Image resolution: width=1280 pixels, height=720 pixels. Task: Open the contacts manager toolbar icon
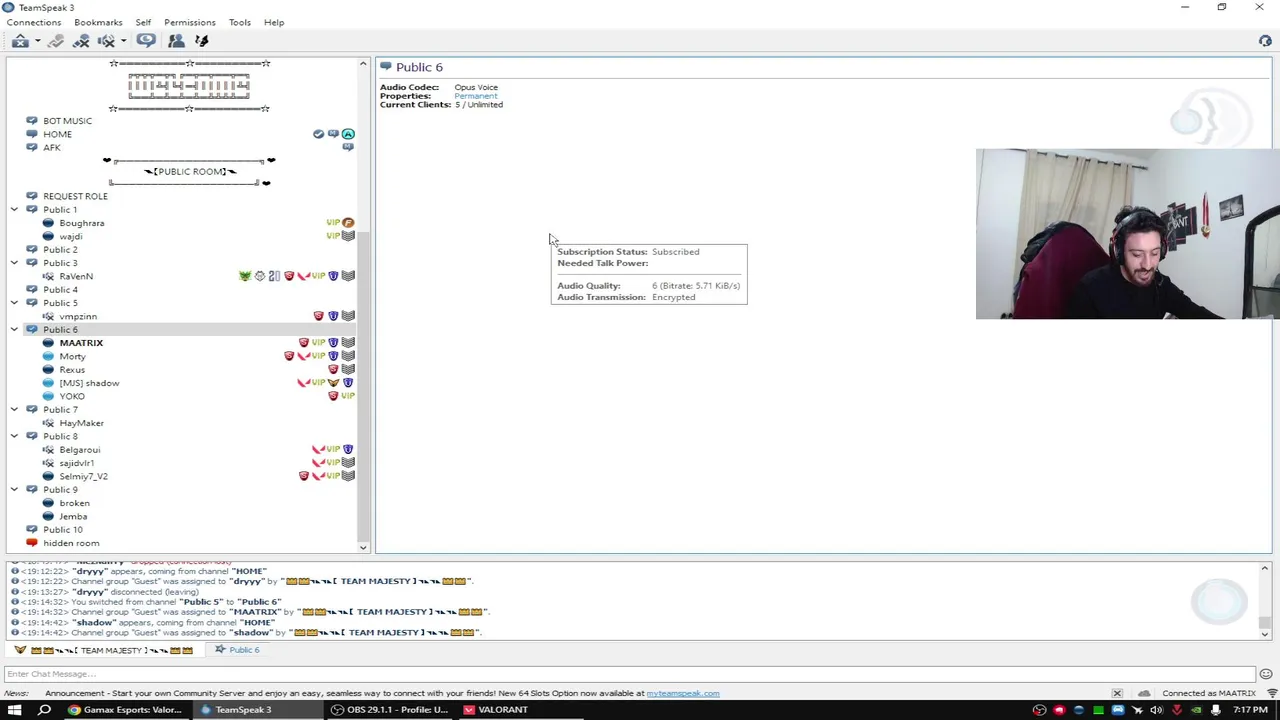[176, 41]
